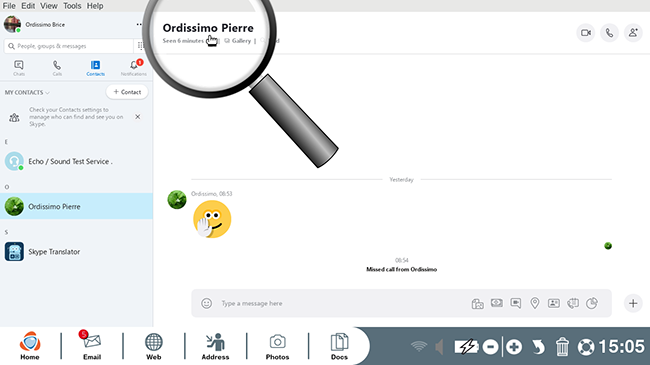Open the plus button beside the message box
This screenshot has width=650, height=365.
point(633,303)
